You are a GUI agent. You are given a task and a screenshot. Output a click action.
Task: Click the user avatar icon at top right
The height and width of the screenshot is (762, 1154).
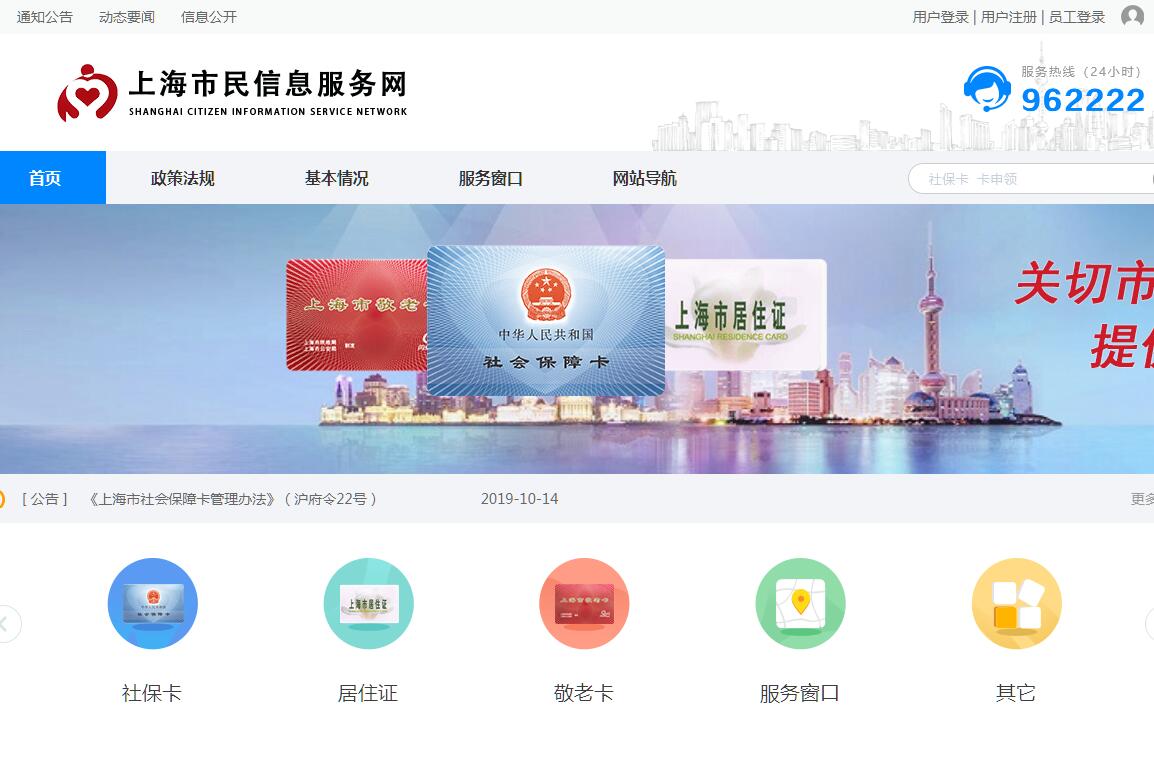(x=1132, y=16)
